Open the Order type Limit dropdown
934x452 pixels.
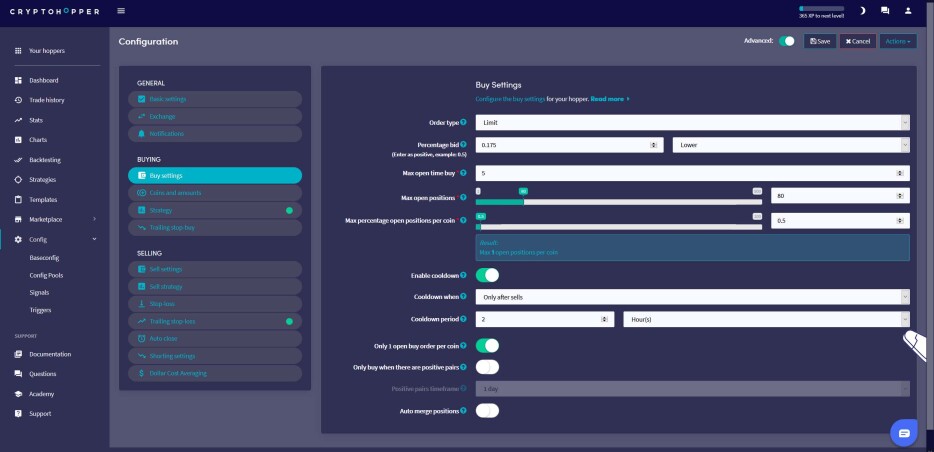pyautogui.click(x=692, y=123)
